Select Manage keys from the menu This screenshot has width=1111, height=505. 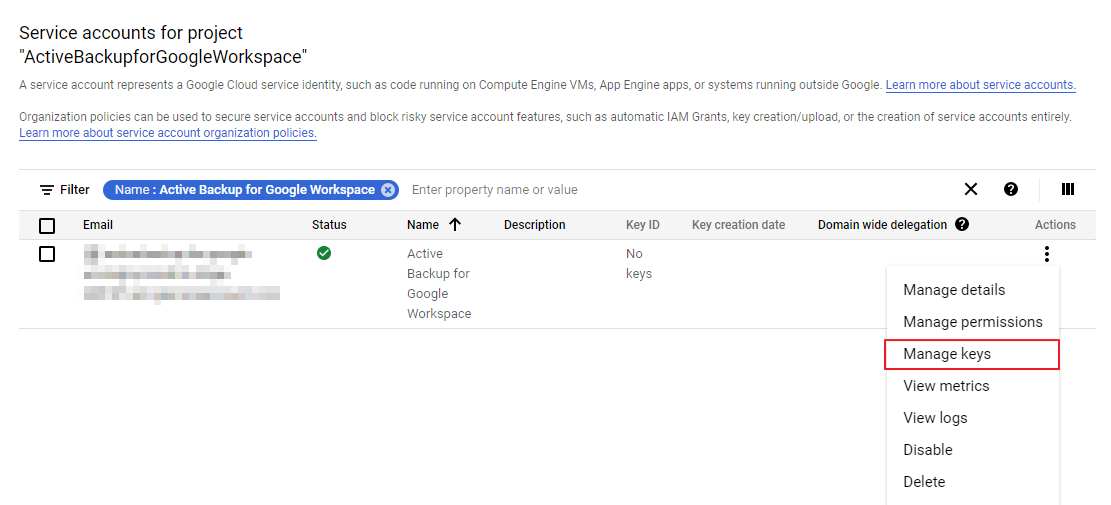pyautogui.click(x=947, y=354)
